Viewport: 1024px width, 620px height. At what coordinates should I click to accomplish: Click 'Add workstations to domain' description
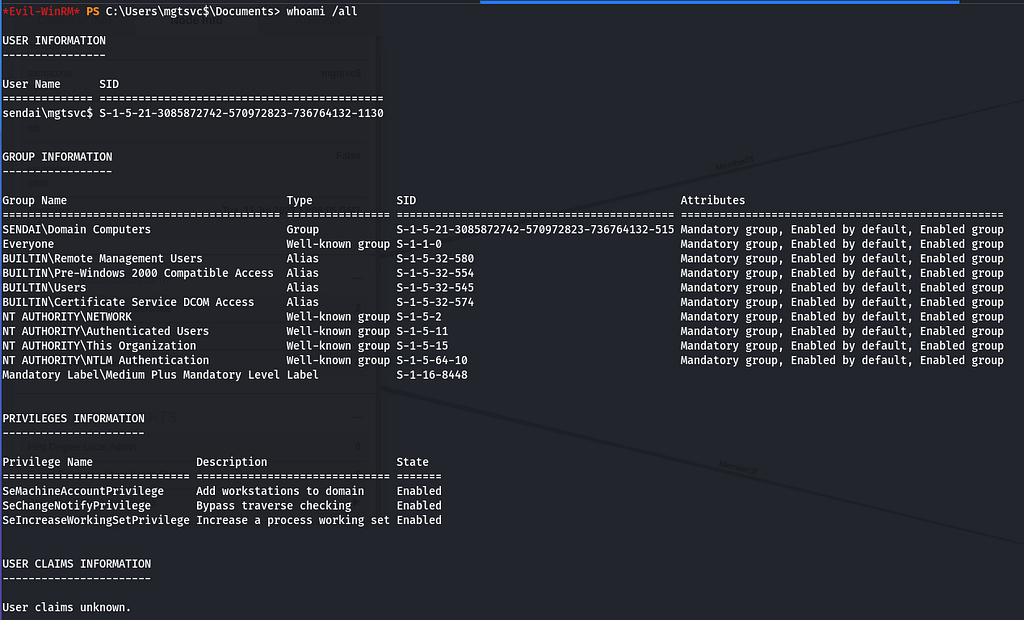pos(280,491)
